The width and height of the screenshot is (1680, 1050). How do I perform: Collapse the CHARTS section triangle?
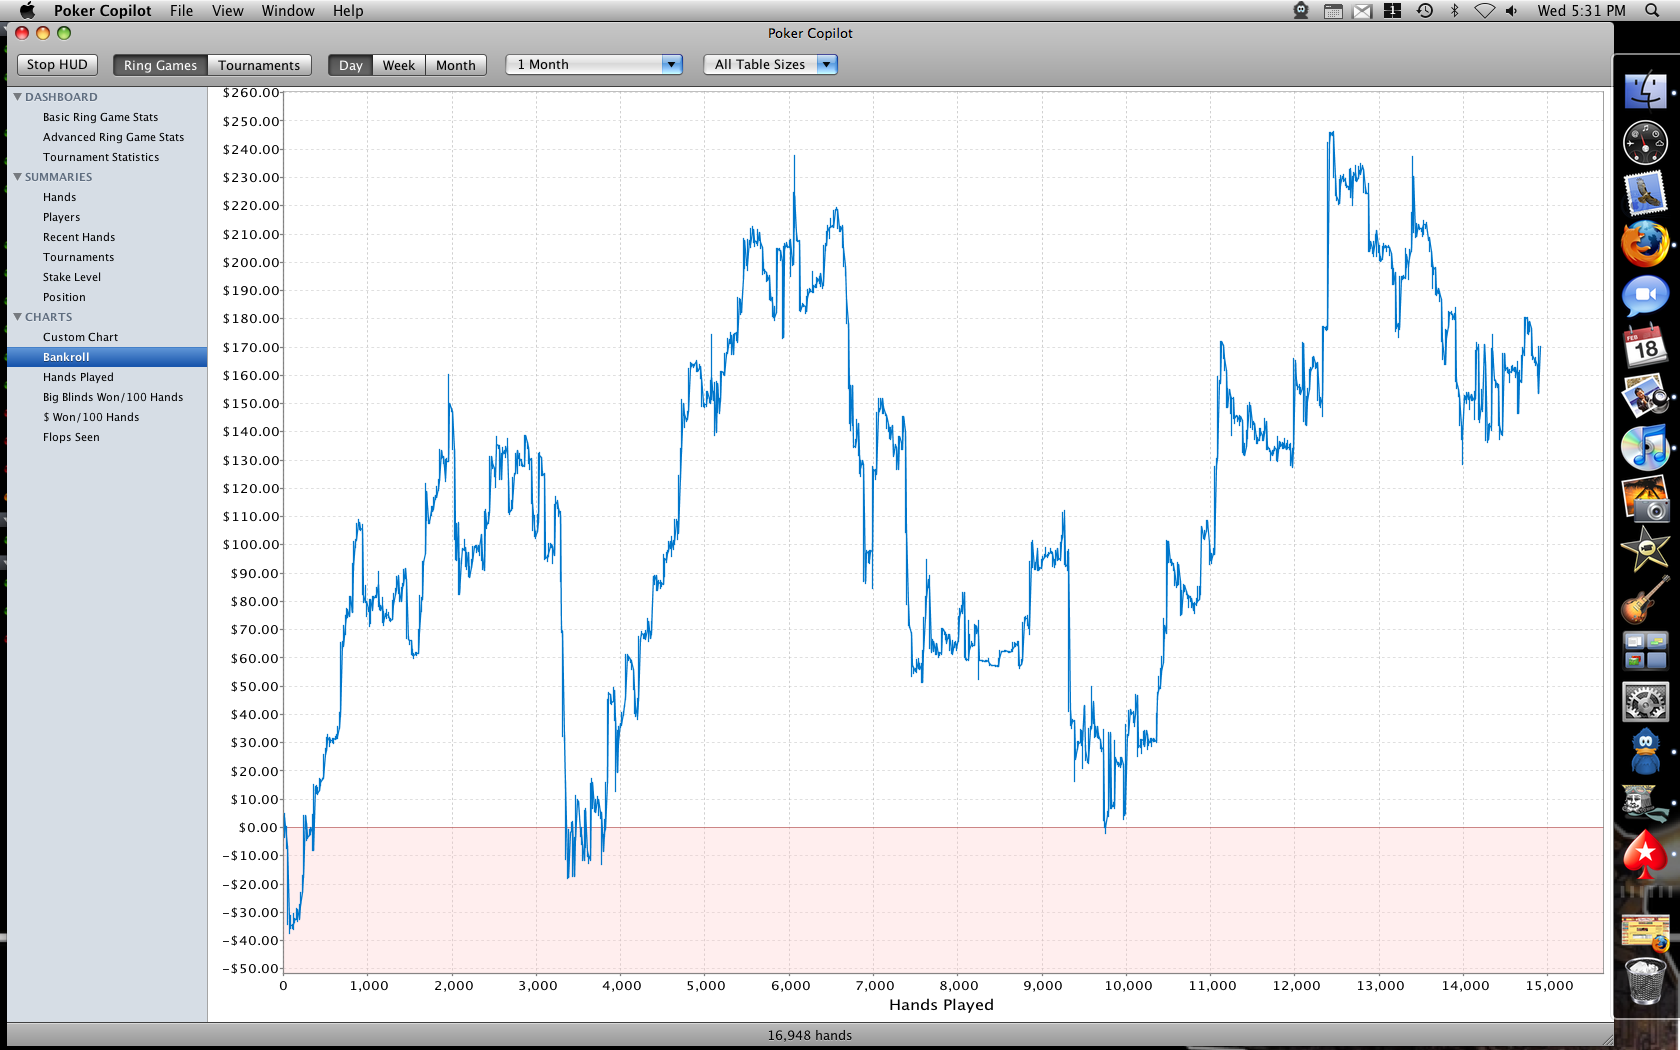[17, 317]
